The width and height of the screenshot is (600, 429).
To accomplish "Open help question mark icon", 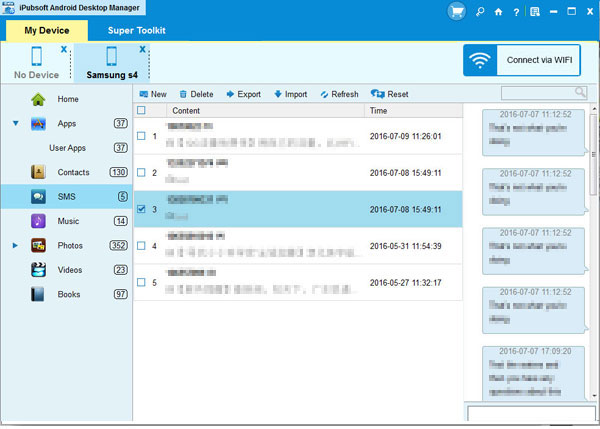I will (517, 10).
